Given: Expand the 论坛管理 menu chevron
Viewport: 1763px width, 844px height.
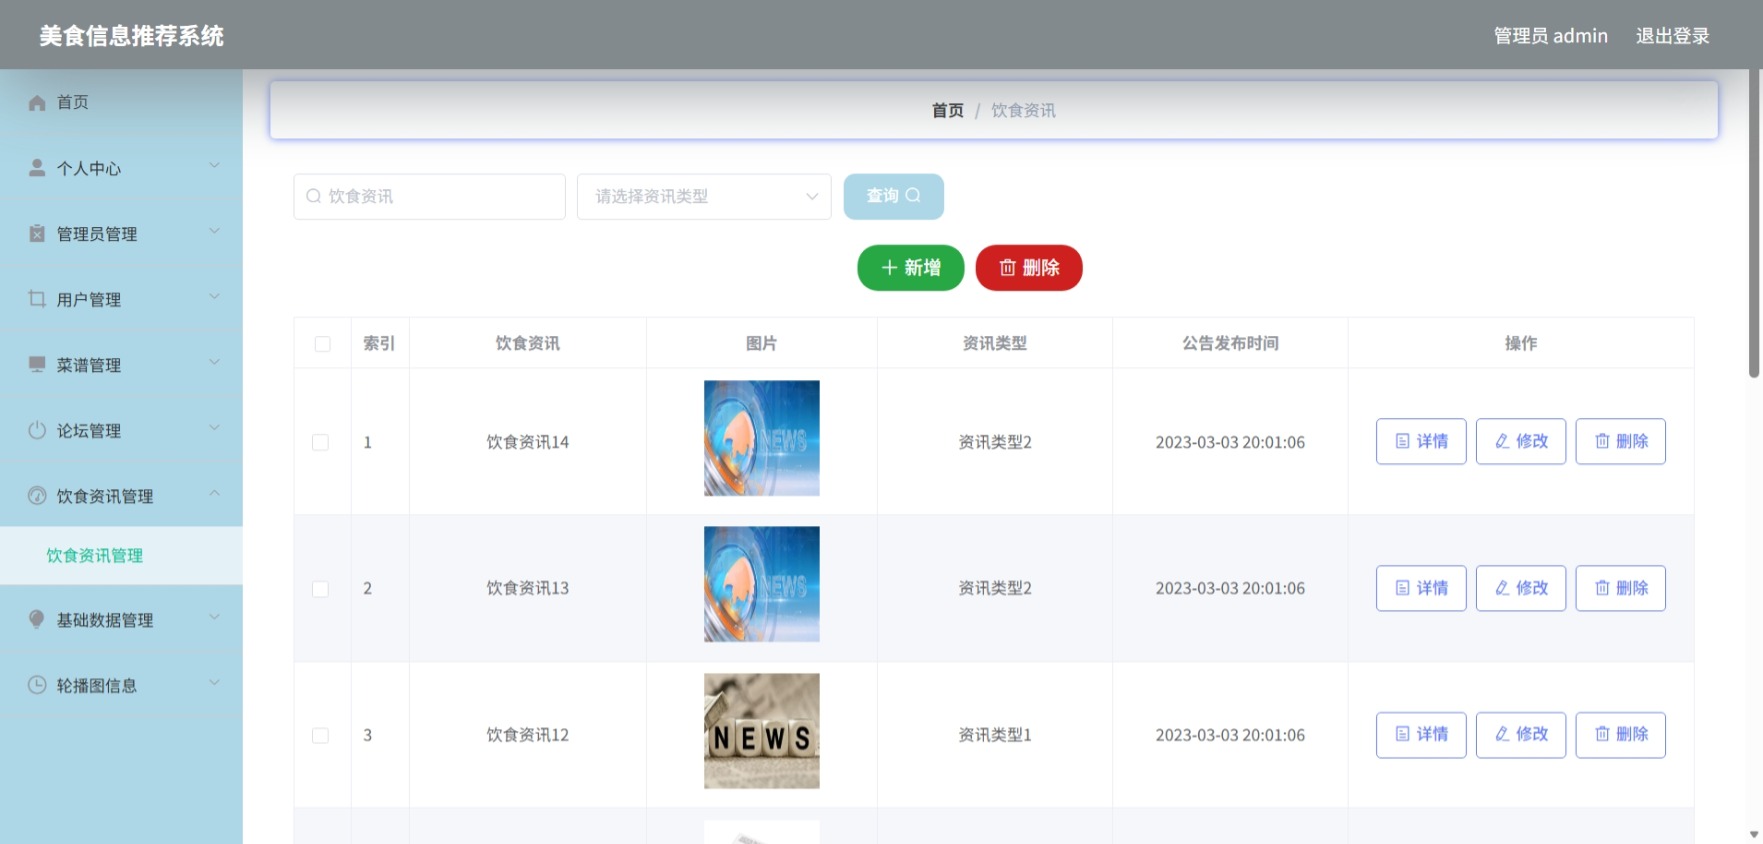Looking at the screenshot, I should (x=214, y=428).
